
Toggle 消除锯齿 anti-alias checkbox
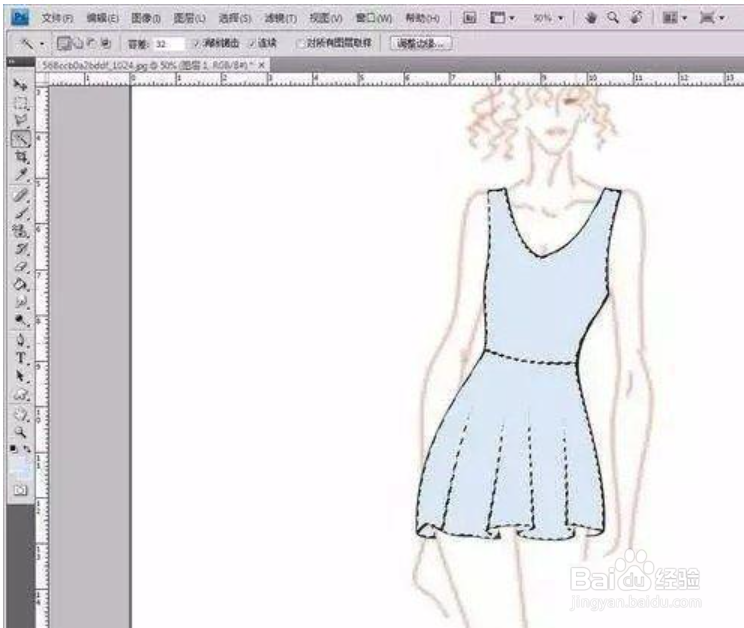(x=195, y=44)
